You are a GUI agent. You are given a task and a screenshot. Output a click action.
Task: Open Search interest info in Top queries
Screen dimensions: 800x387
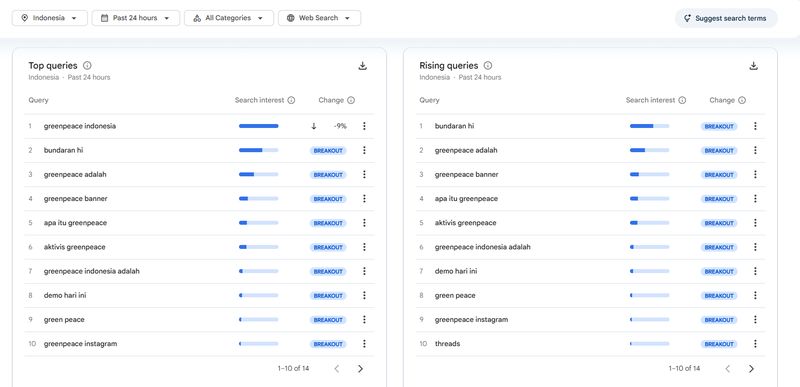[x=291, y=100]
